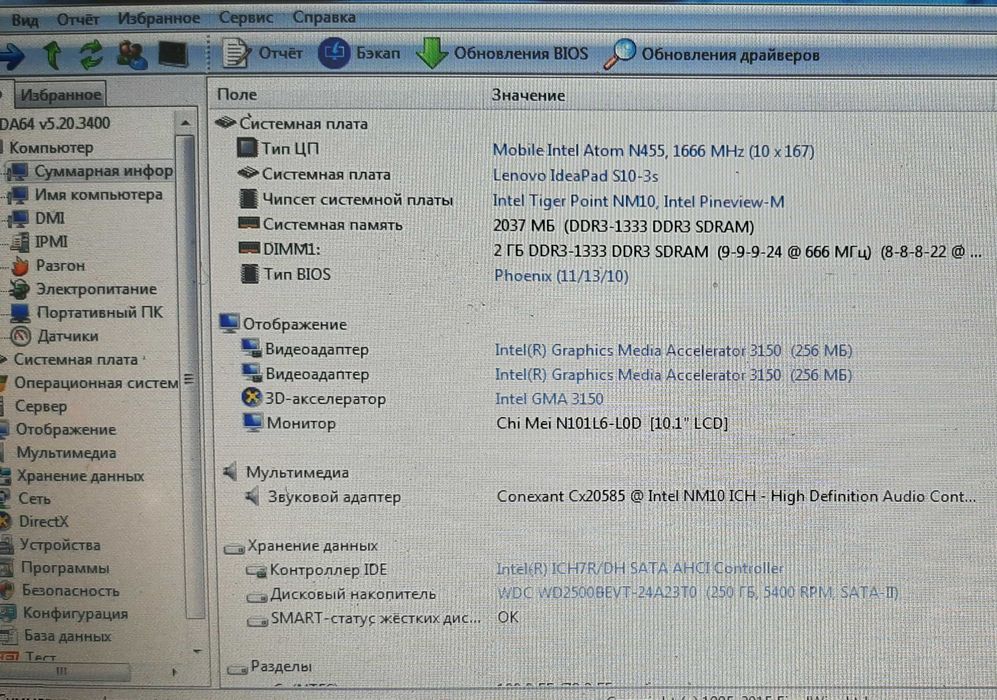This screenshot has height=700, width=997.
Task: Select Мультимедиа in sidebar tree
Action: point(66,453)
